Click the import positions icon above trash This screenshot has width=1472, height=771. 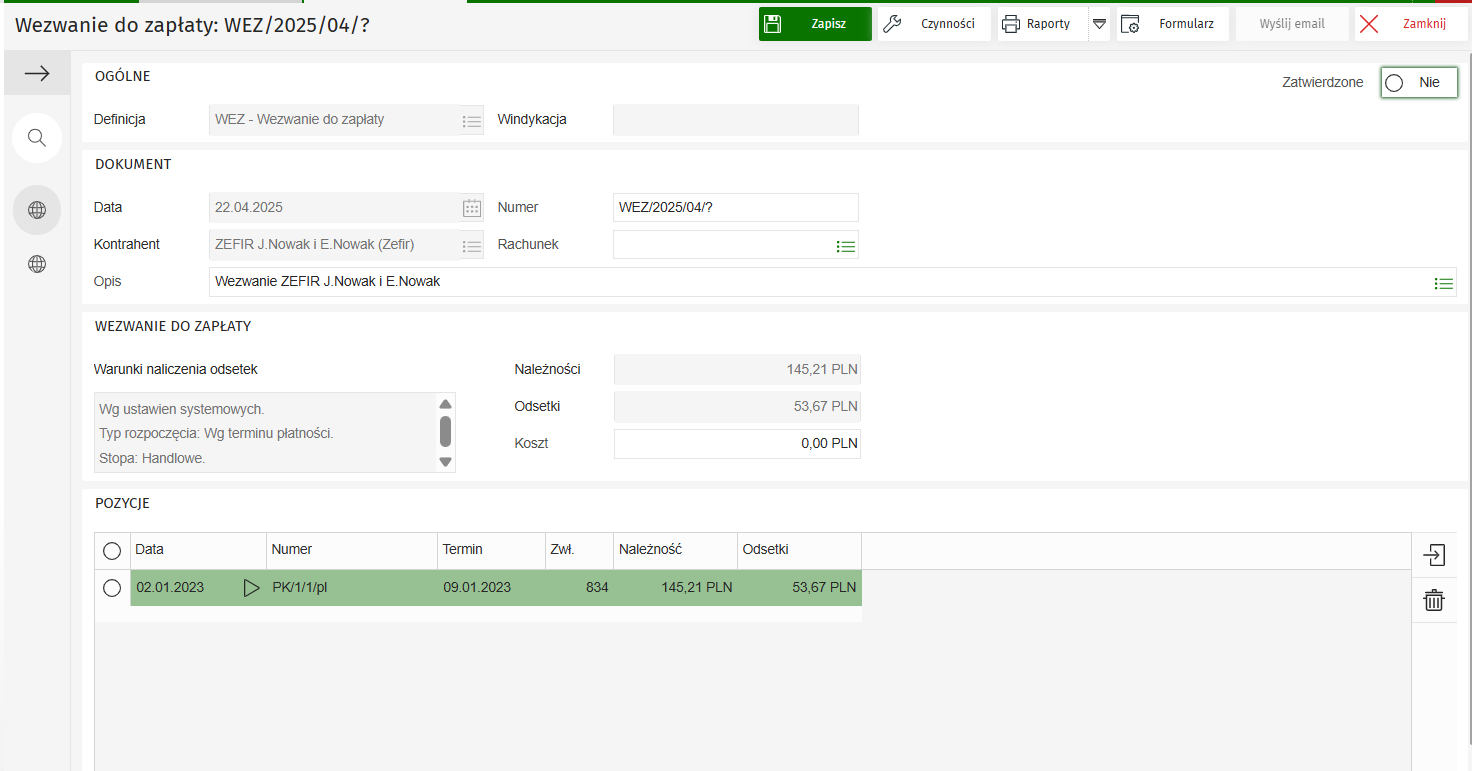point(1434,556)
